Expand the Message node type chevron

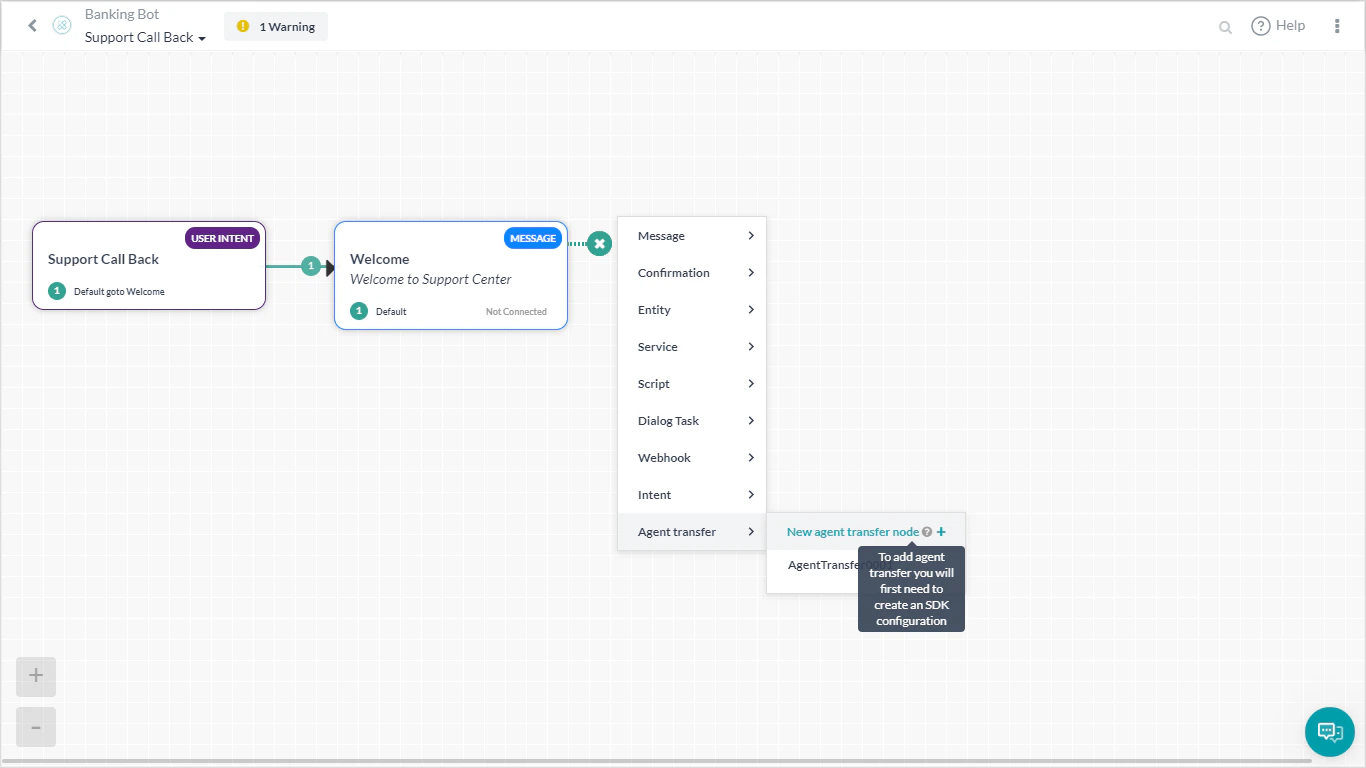[750, 235]
